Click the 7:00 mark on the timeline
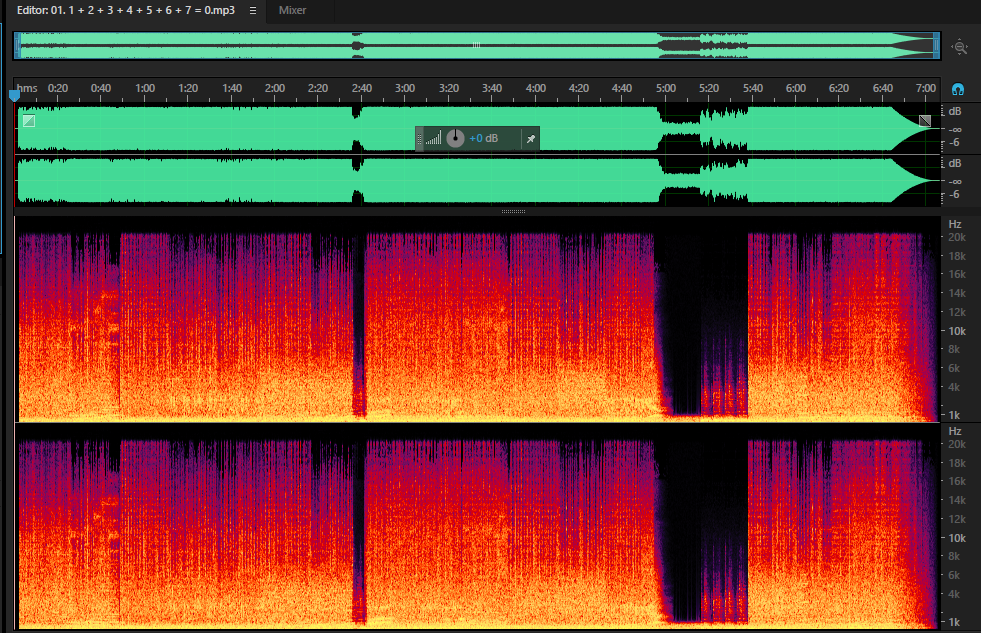The image size is (981, 633). pos(926,88)
